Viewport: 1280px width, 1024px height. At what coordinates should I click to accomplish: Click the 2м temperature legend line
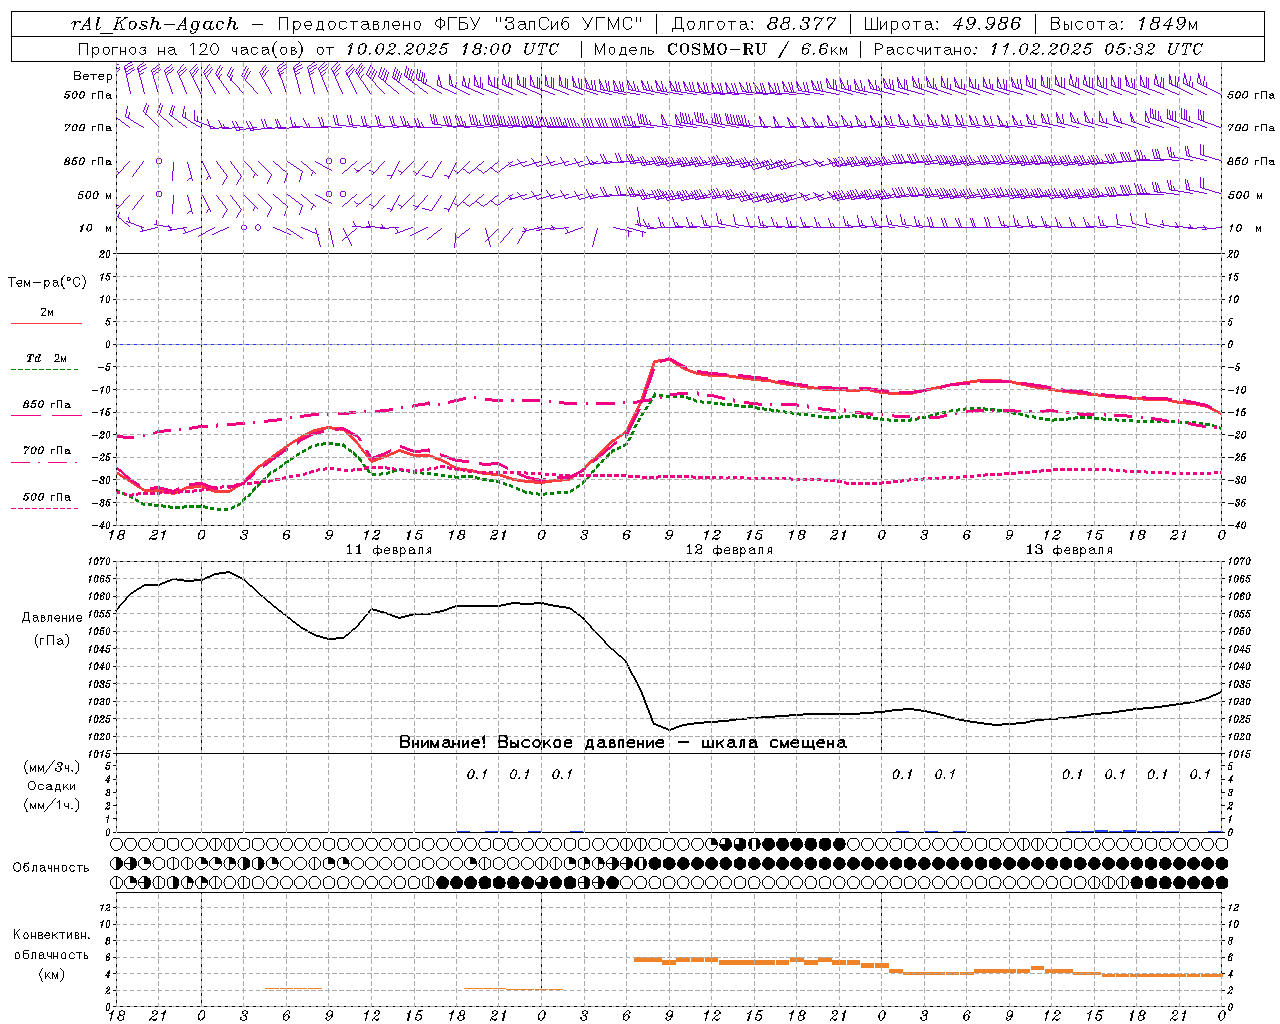click(x=46, y=323)
